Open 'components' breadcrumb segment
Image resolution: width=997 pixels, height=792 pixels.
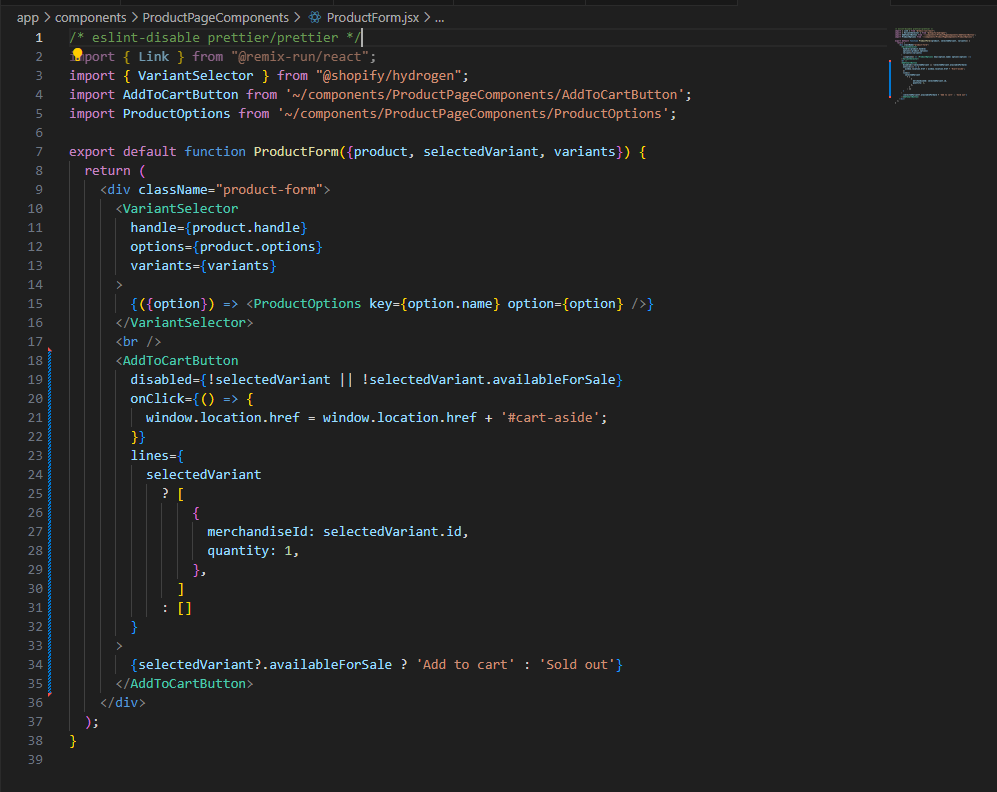click(90, 18)
